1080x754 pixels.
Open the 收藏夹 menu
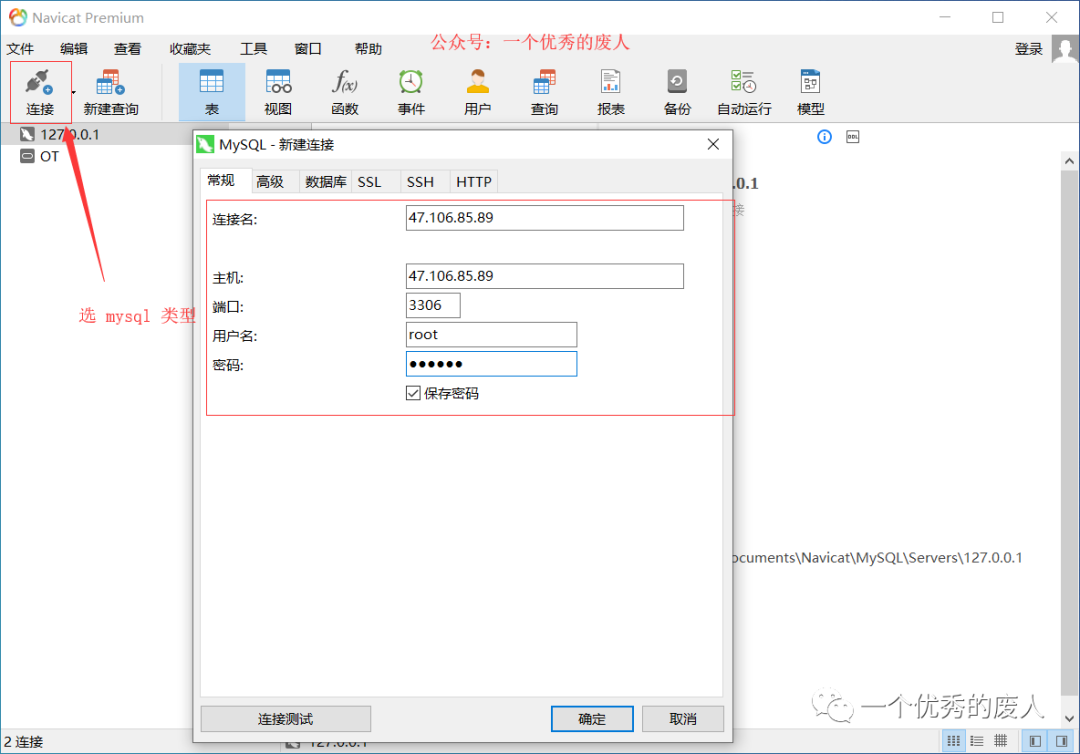click(190, 49)
